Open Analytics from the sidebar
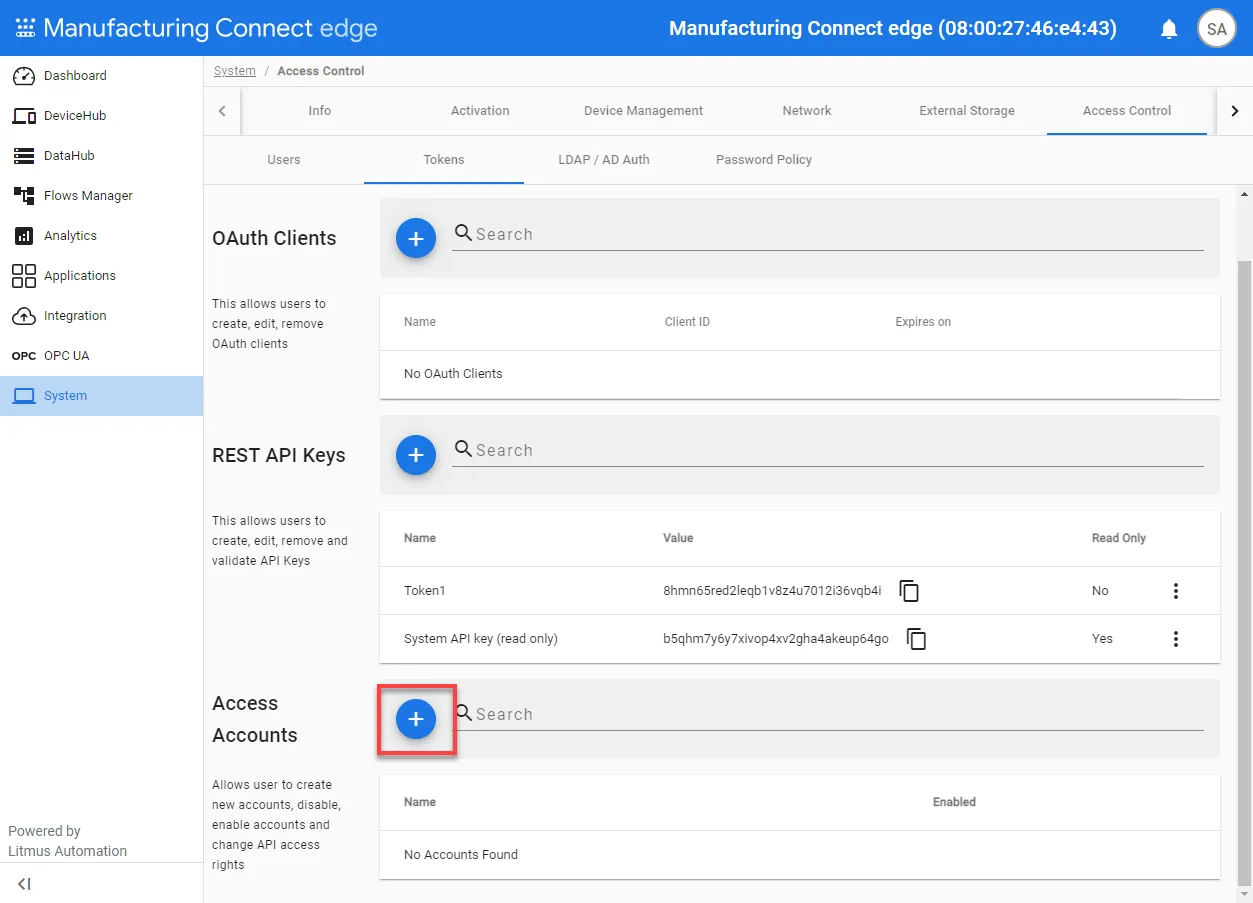 (101, 236)
